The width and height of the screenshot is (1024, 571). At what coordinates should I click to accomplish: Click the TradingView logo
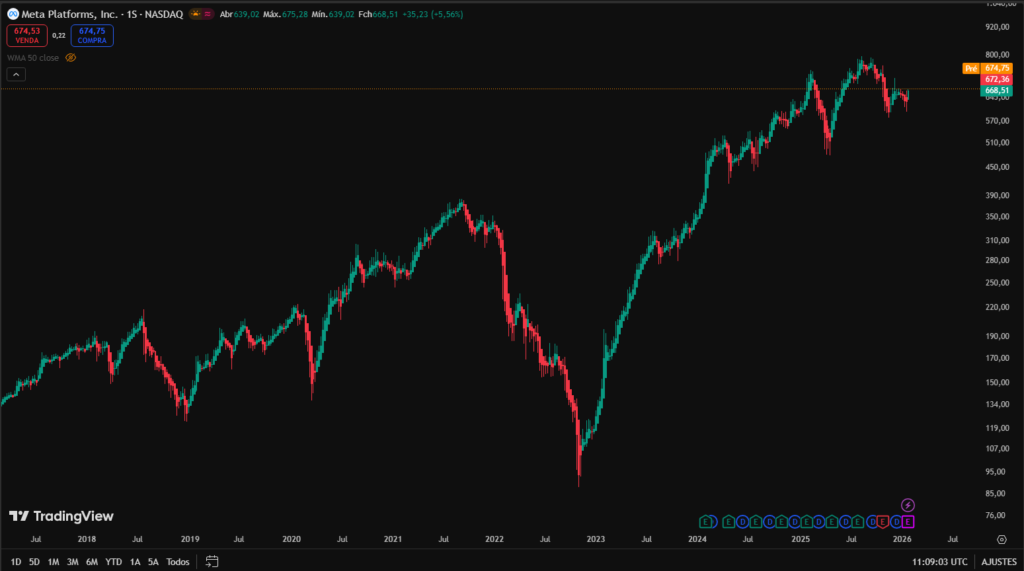(61, 516)
